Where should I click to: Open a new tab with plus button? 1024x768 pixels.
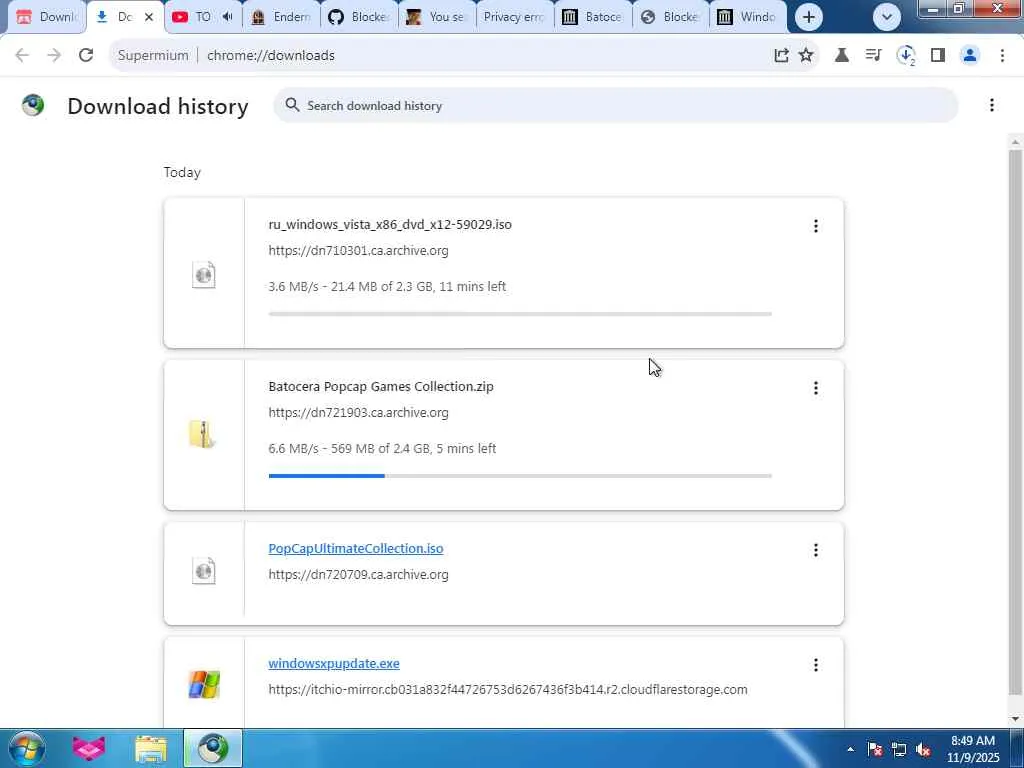(808, 17)
